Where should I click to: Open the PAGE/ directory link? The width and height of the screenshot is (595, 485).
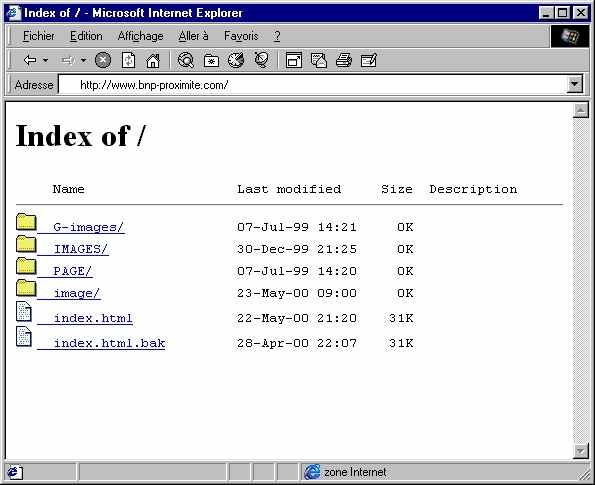point(72,271)
